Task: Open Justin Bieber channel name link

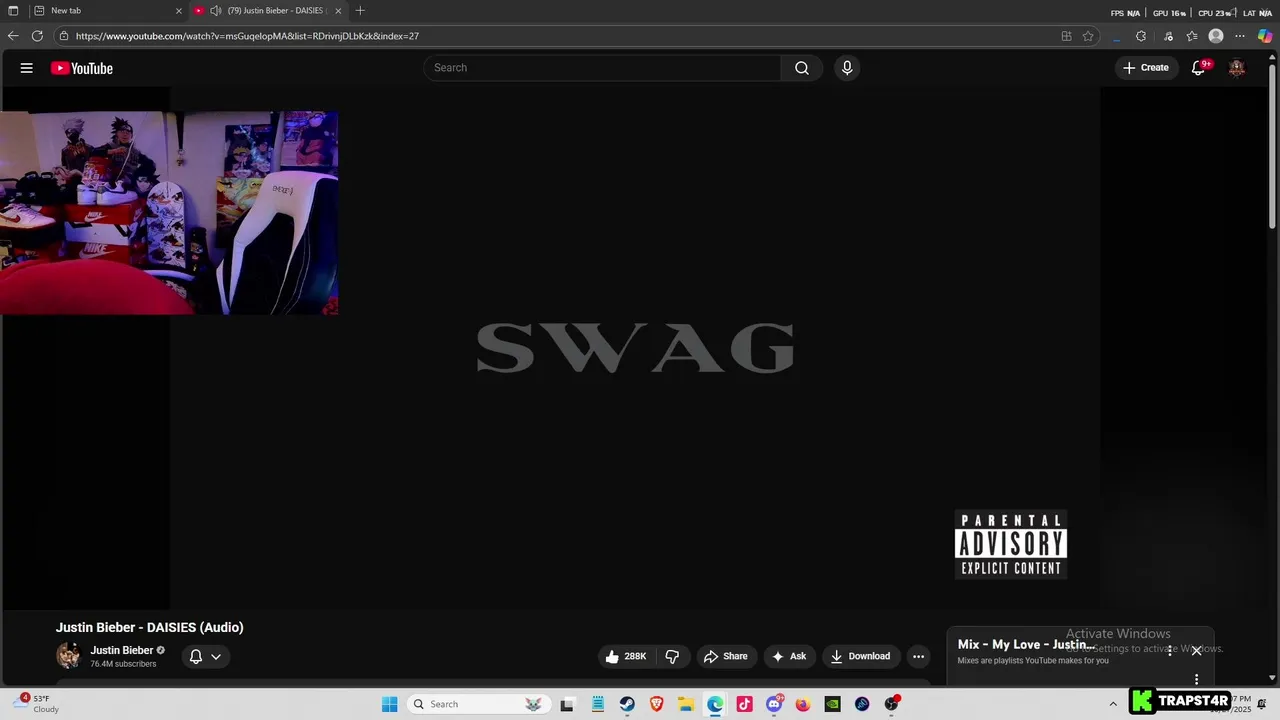Action: [122, 650]
